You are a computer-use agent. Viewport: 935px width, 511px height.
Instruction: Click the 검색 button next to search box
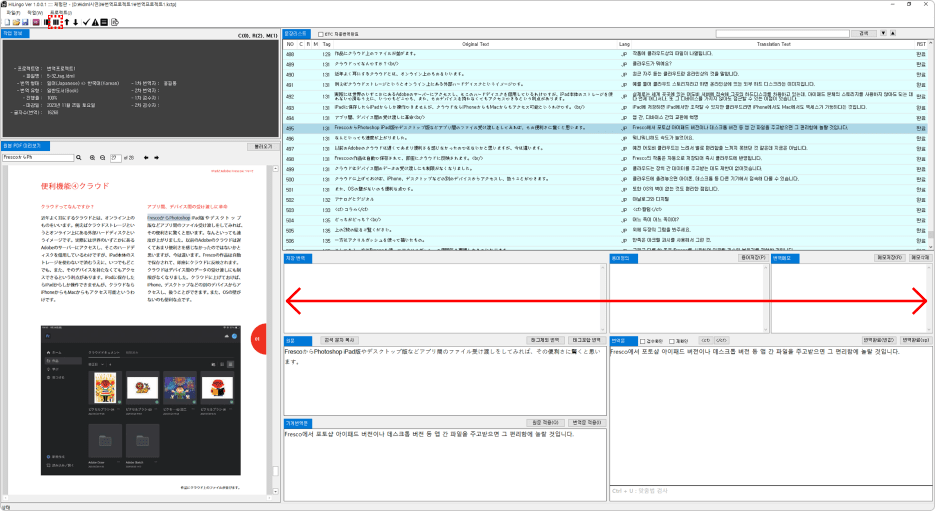point(863,33)
